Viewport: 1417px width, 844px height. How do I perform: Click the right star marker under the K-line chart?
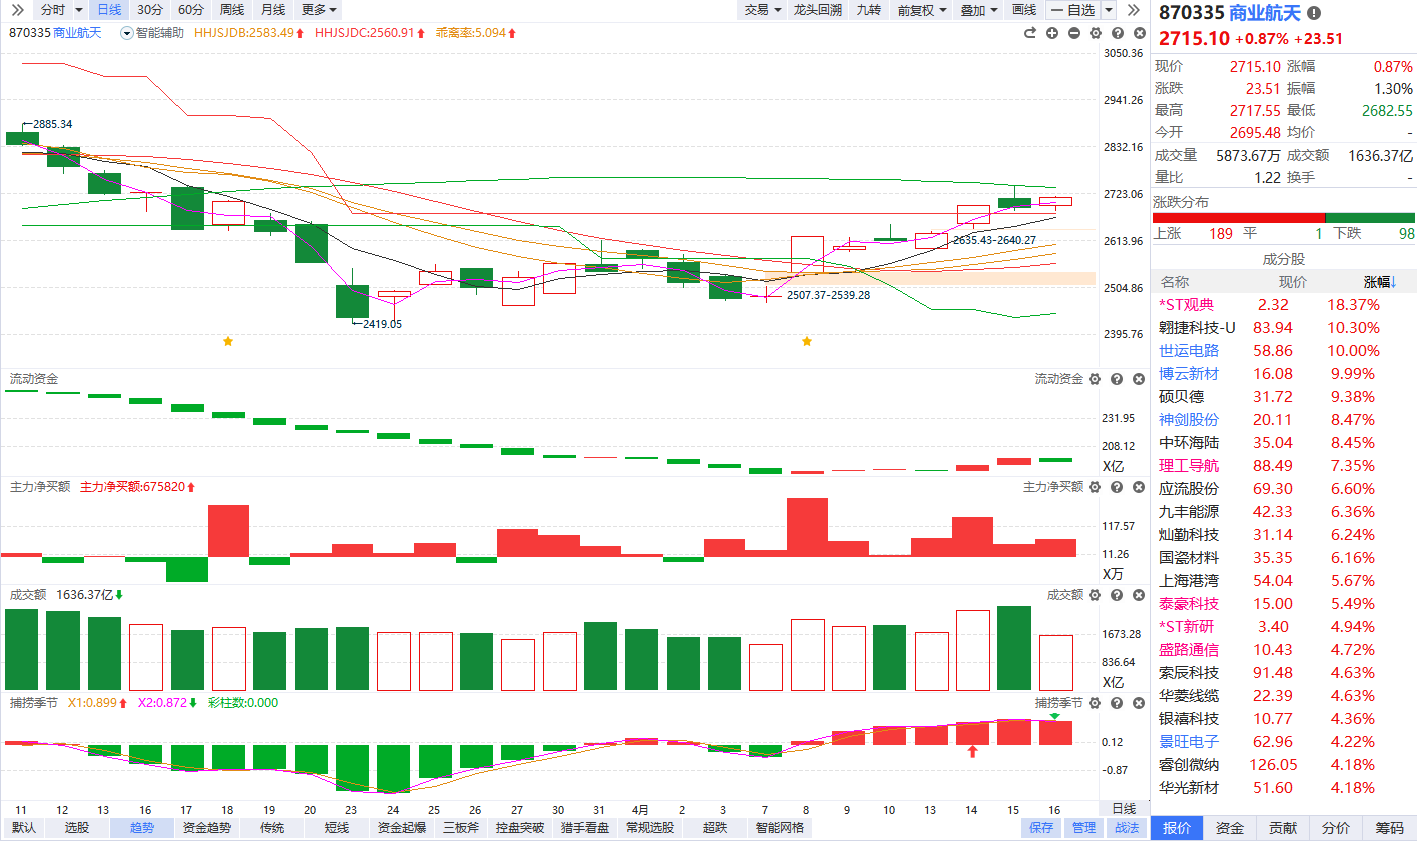point(807,341)
